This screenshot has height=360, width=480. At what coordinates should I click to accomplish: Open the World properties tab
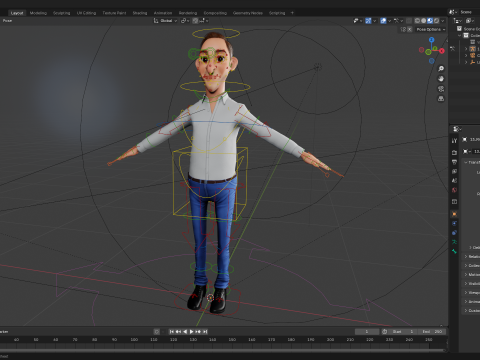pos(454,190)
